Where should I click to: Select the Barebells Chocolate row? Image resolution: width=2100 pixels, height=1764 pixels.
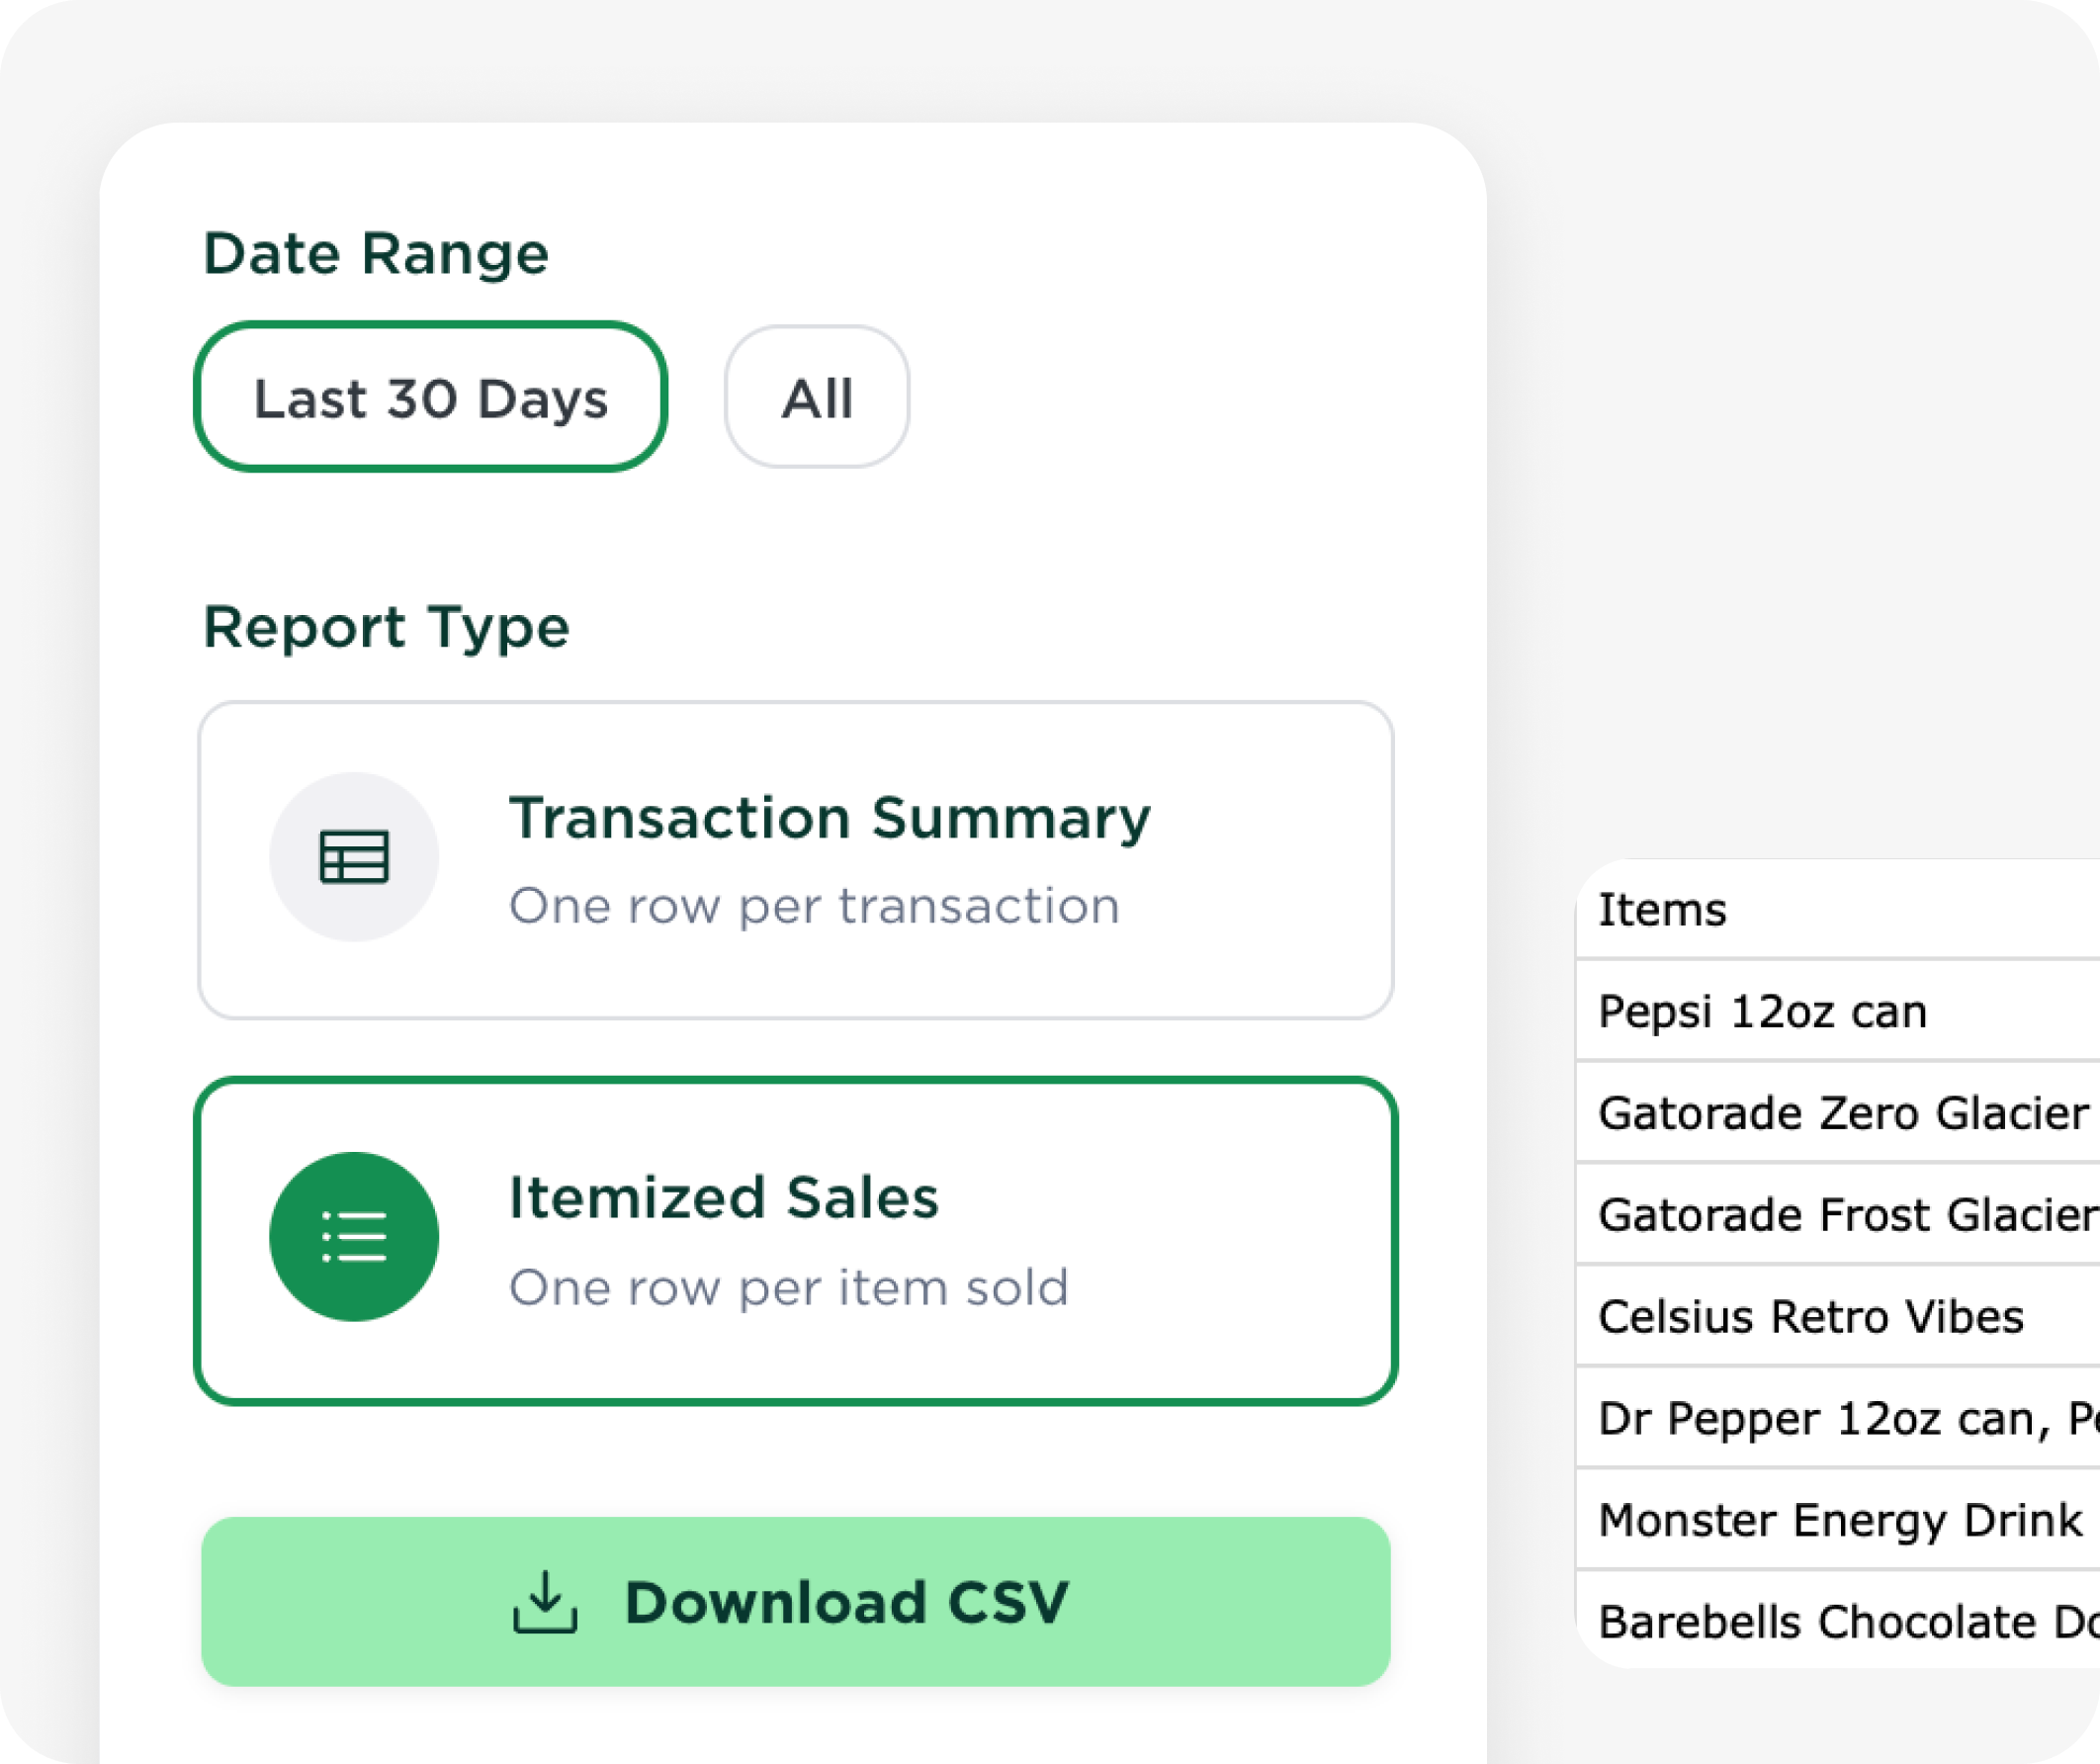click(x=1846, y=1621)
